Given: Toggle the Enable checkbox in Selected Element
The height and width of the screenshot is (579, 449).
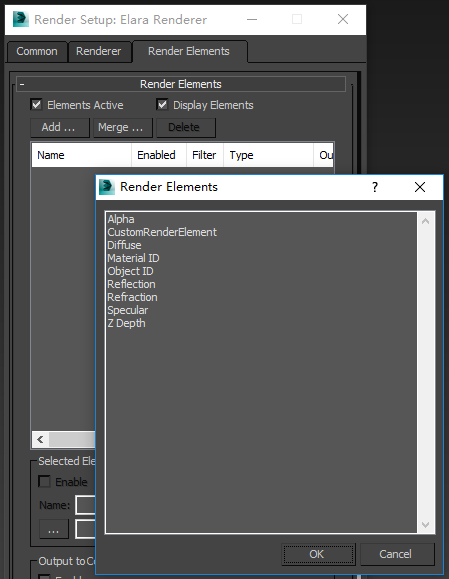Looking at the screenshot, I should pyautogui.click(x=44, y=482).
